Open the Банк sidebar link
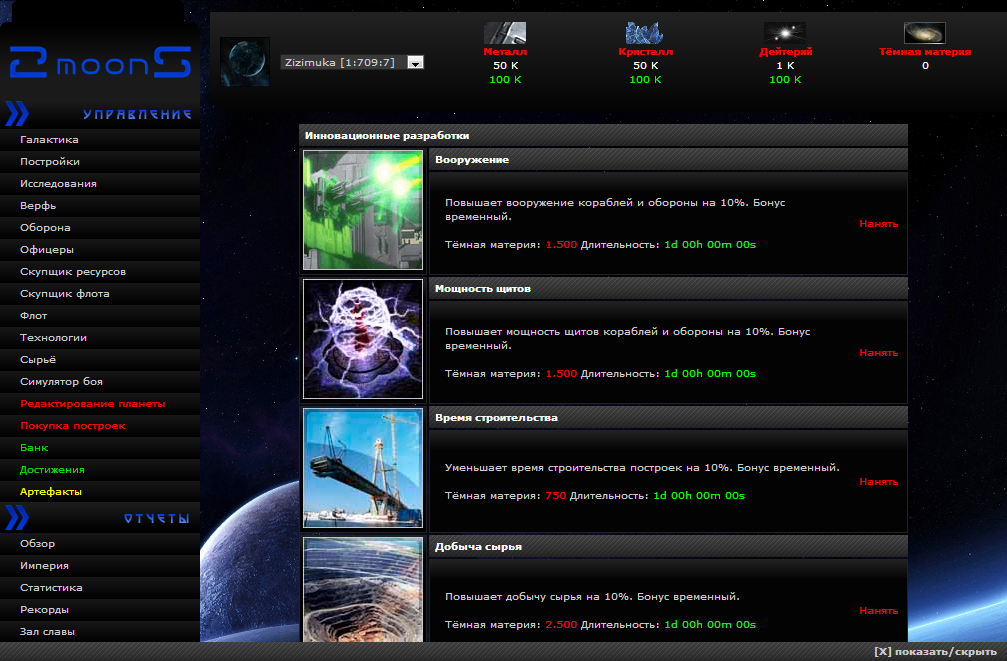Viewport: 1007px width, 661px height. (34, 448)
